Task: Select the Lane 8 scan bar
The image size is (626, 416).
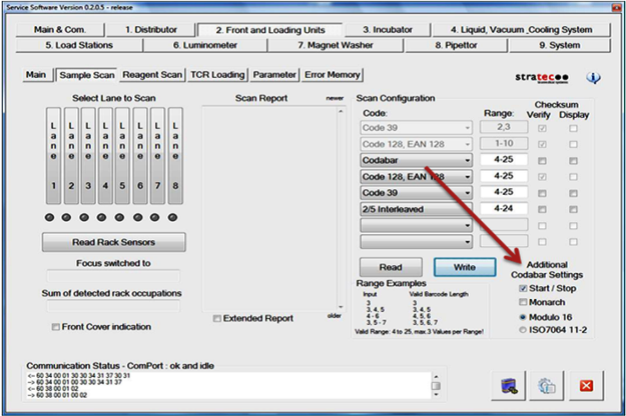Action: 173,155
